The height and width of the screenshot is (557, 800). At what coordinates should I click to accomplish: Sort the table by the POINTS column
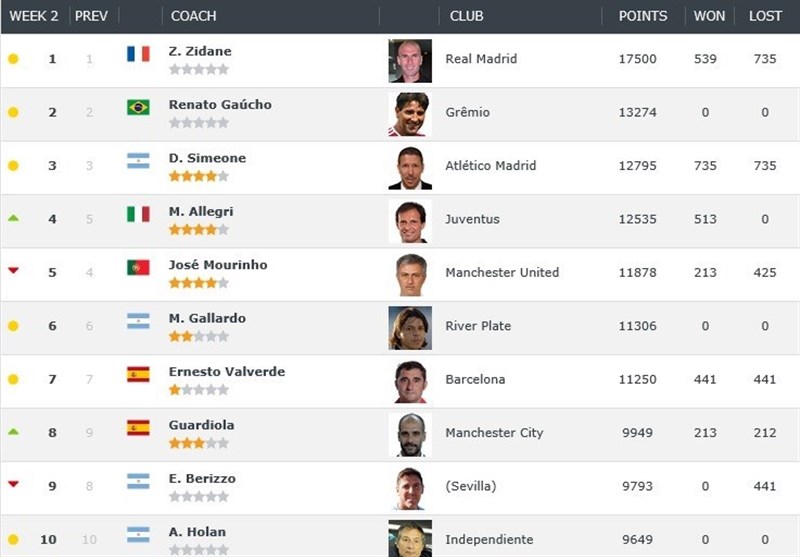click(x=643, y=16)
